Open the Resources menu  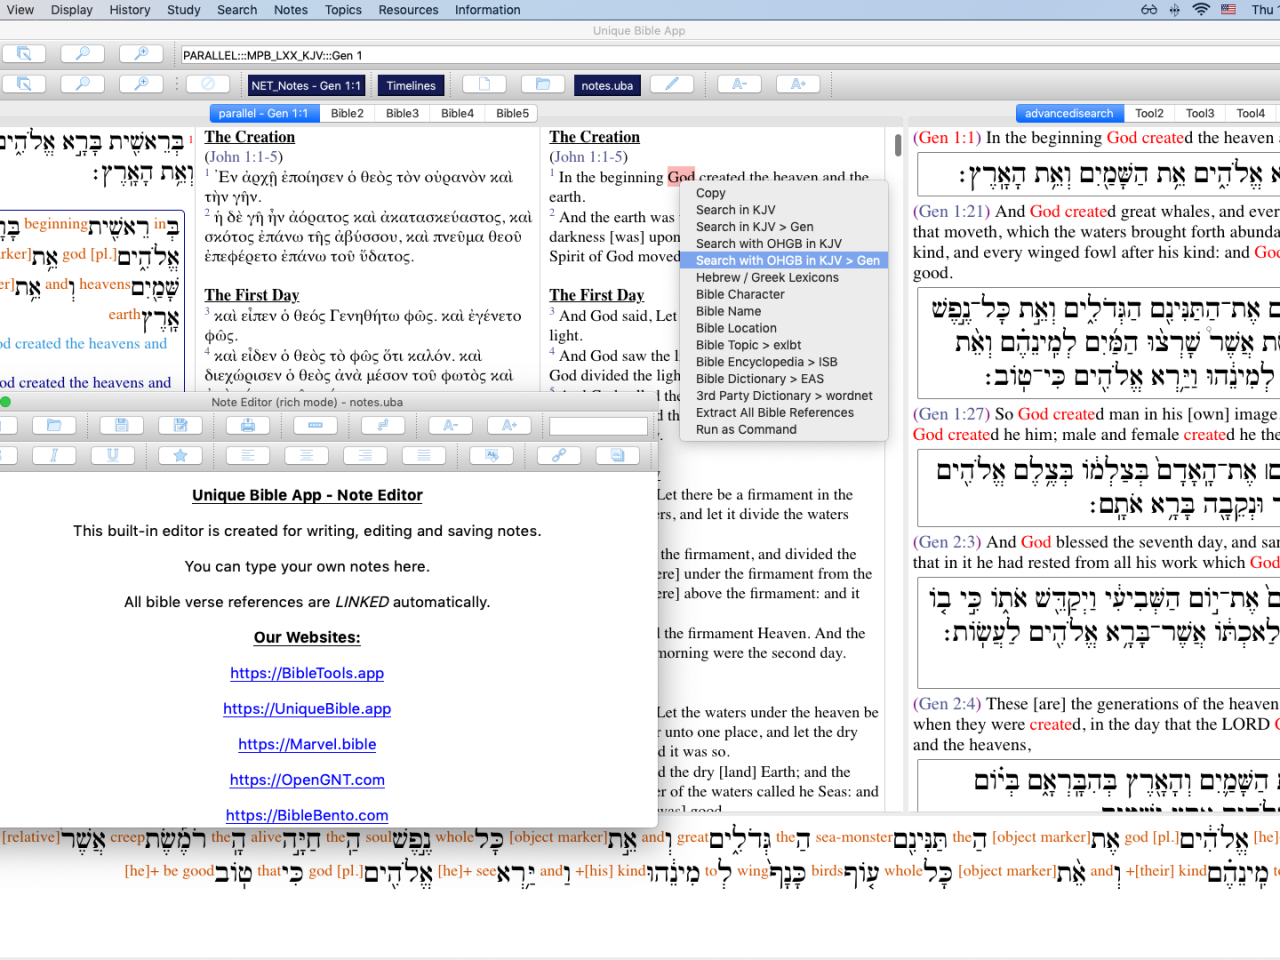(x=408, y=10)
